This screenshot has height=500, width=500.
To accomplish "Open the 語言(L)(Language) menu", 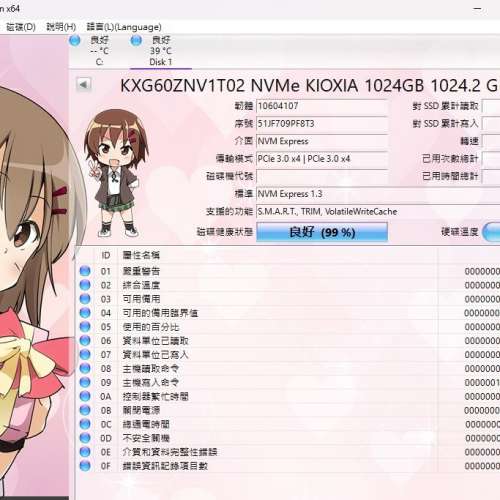I will click(124, 27).
